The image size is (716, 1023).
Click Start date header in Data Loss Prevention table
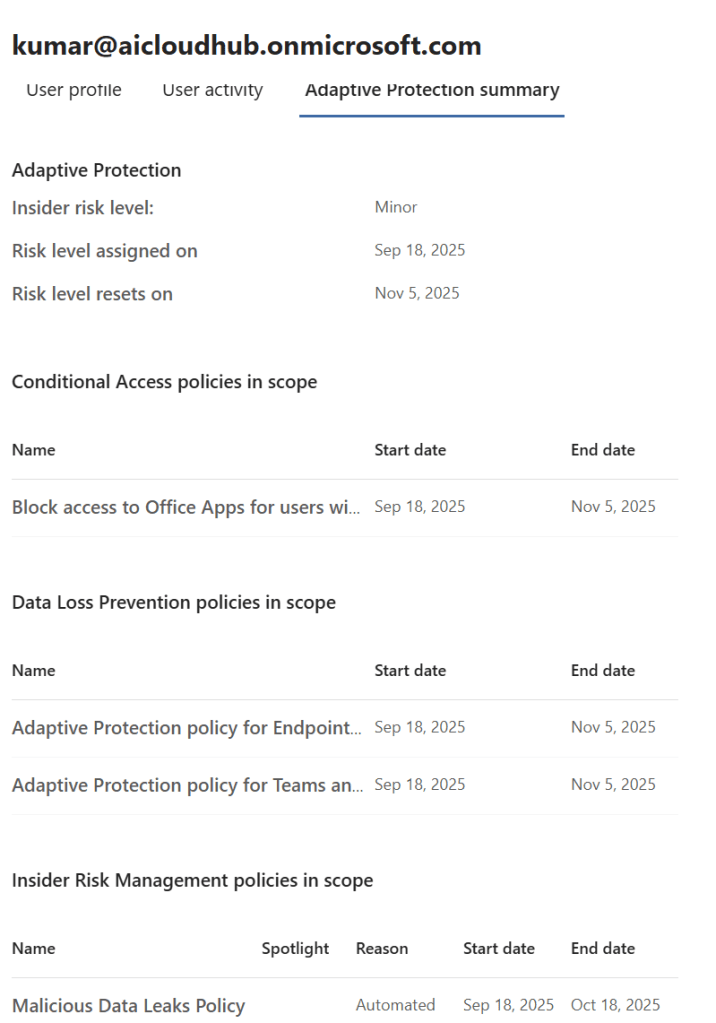click(410, 670)
